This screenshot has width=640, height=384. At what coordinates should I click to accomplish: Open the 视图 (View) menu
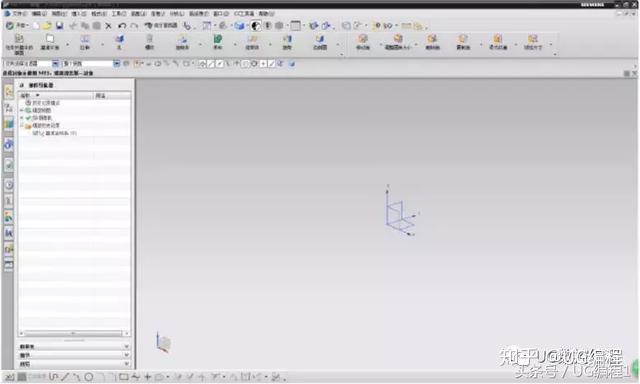[59, 14]
